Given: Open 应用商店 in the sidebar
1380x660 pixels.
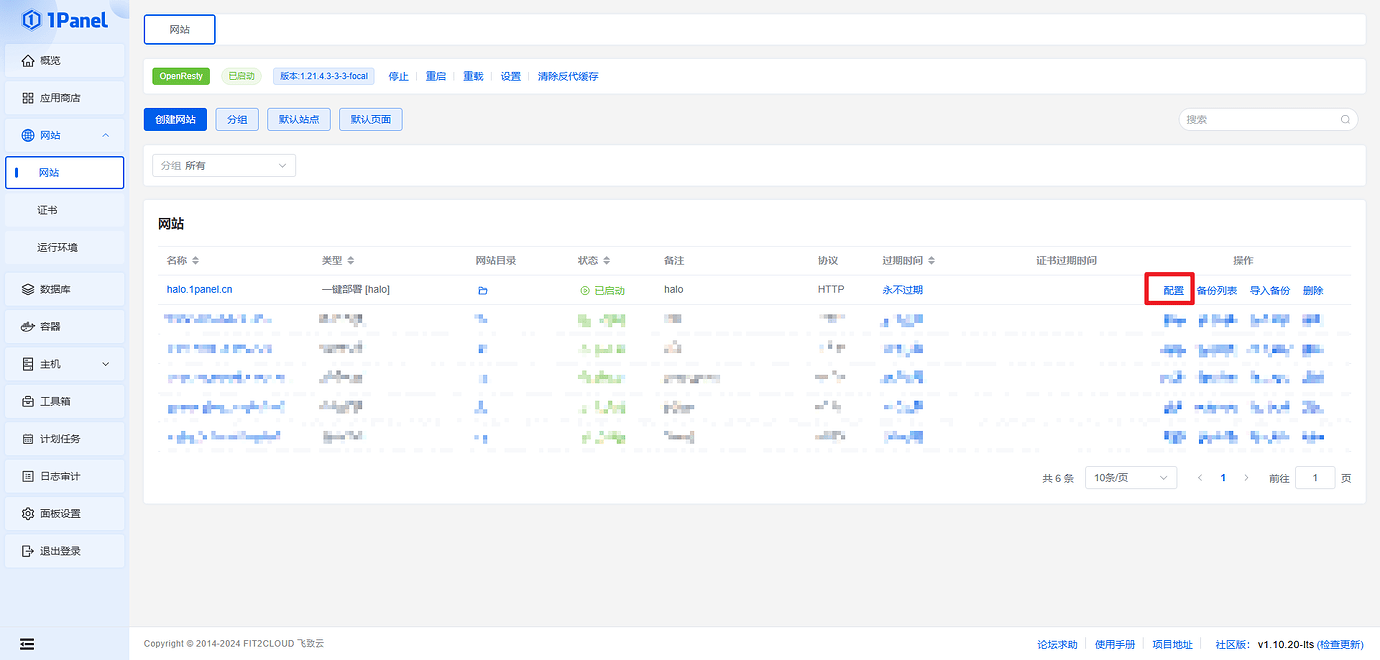Looking at the screenshot, I should pyautogui.click(x=64, y=98).
